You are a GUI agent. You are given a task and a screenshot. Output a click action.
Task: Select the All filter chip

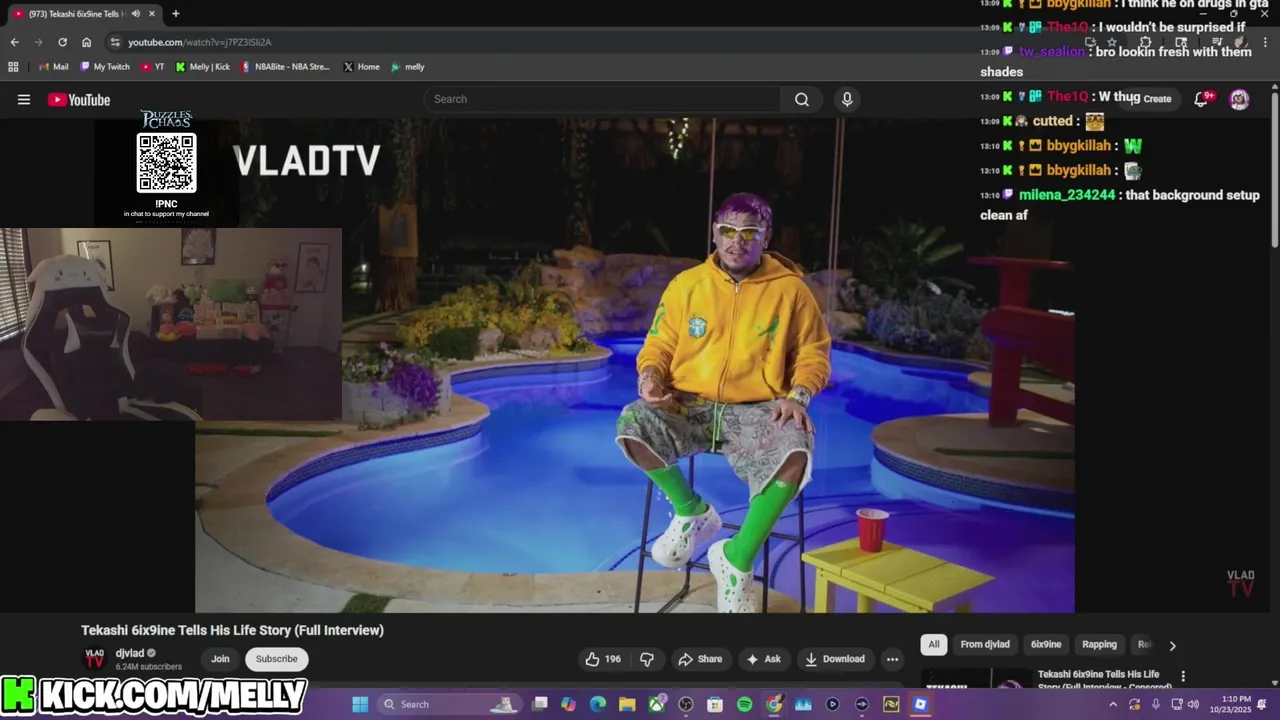pos(934,645)
